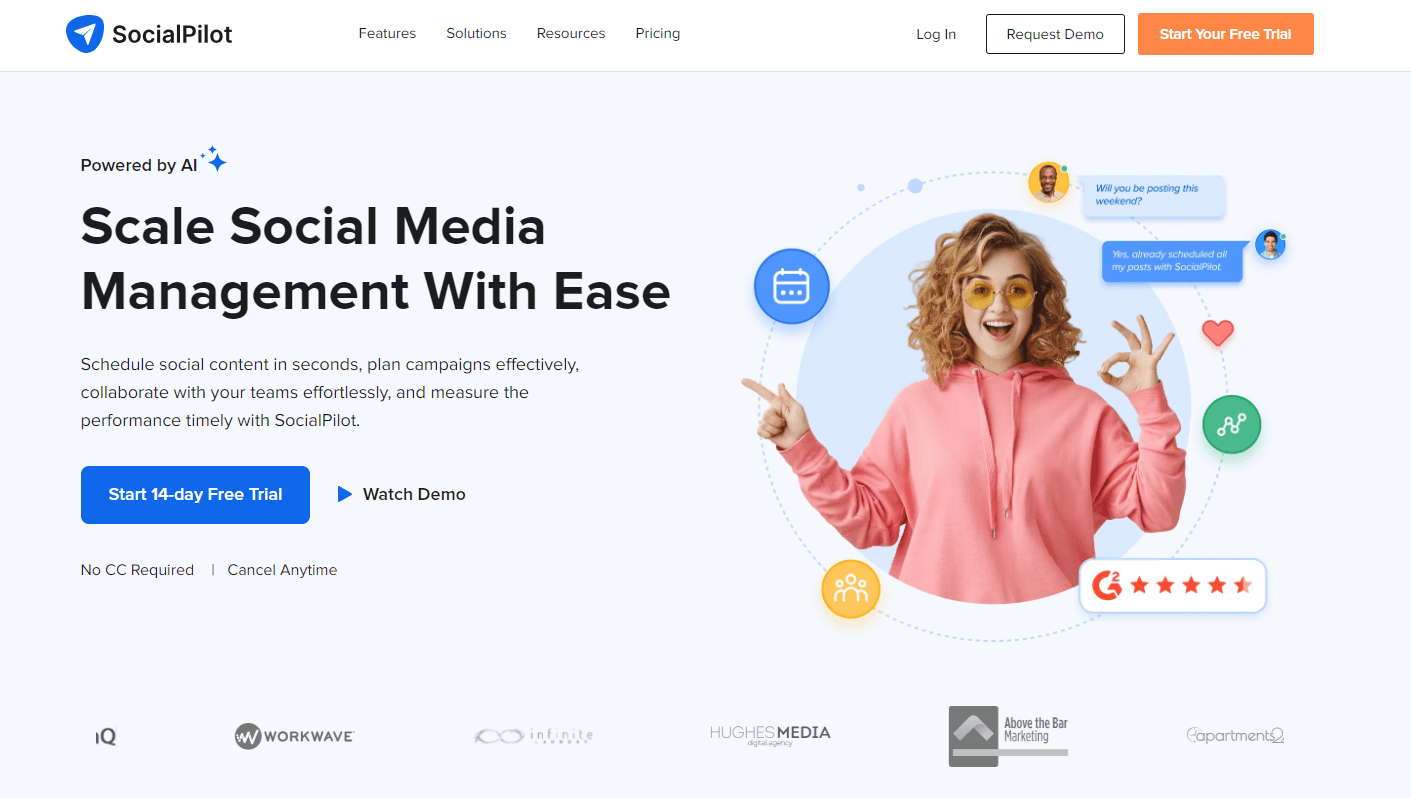Click the 'No CC Required' text
1411x798 pixels.
(137, 570)
